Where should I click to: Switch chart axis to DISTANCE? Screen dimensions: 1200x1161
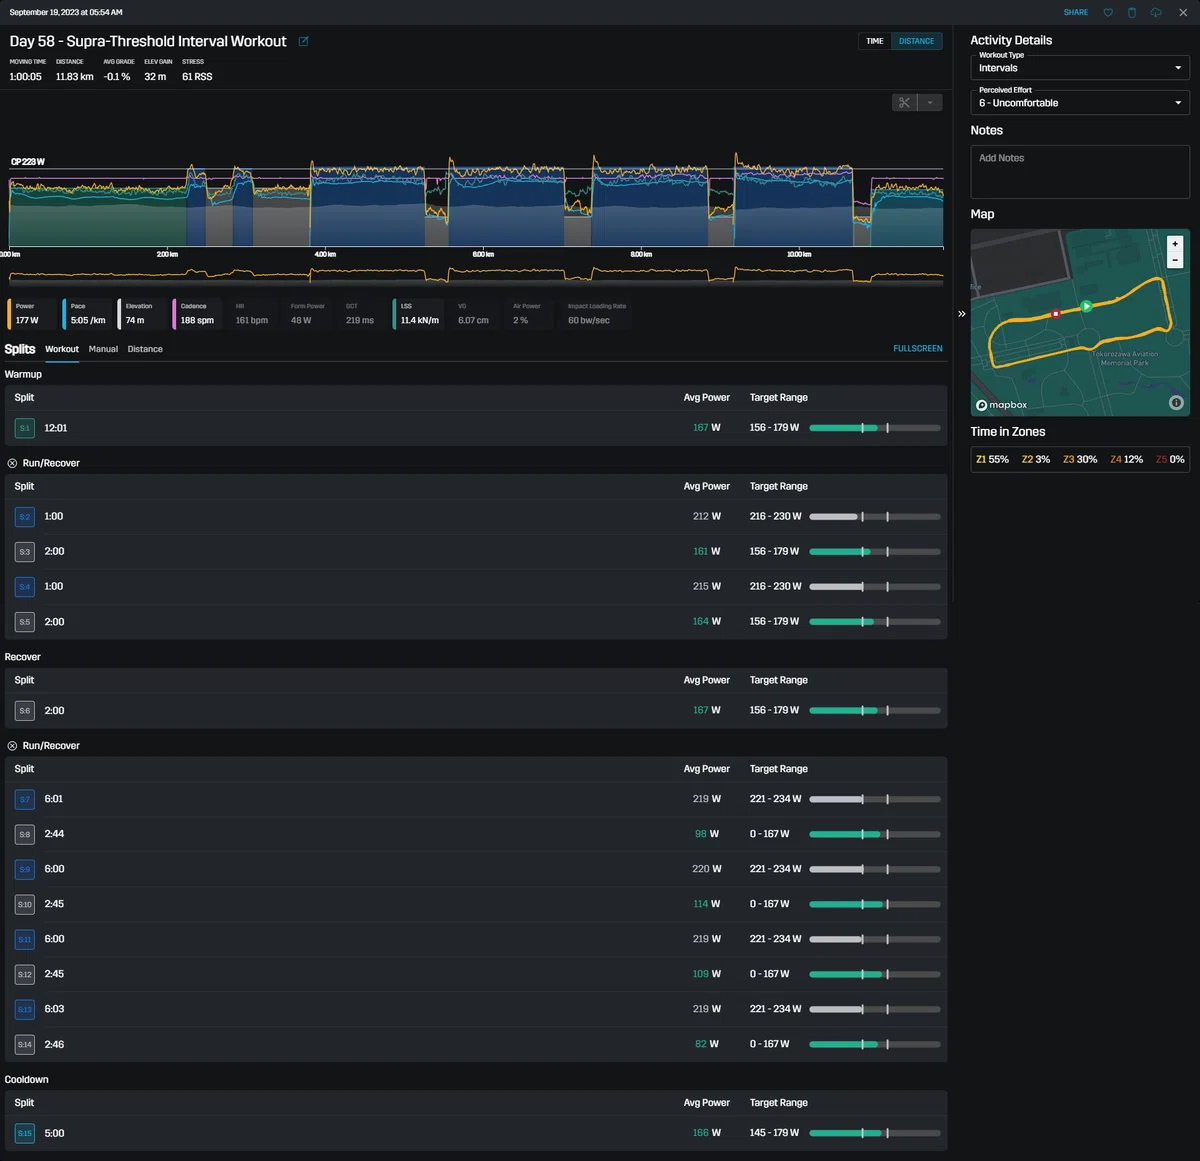click(916, 41)
